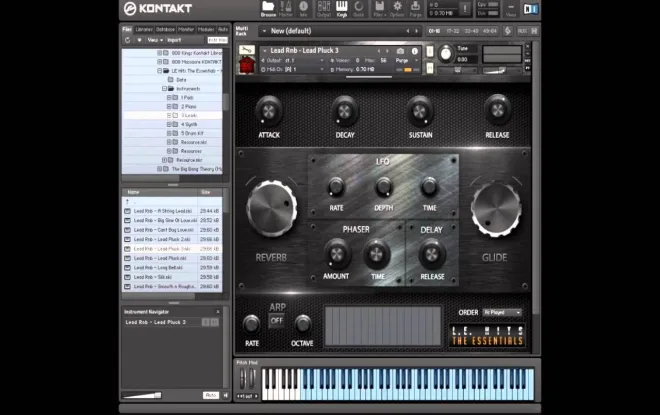Viewport: 660px width, 415px height.
Task: Switch to the Files tab
Action: click(x=127, y=29)
